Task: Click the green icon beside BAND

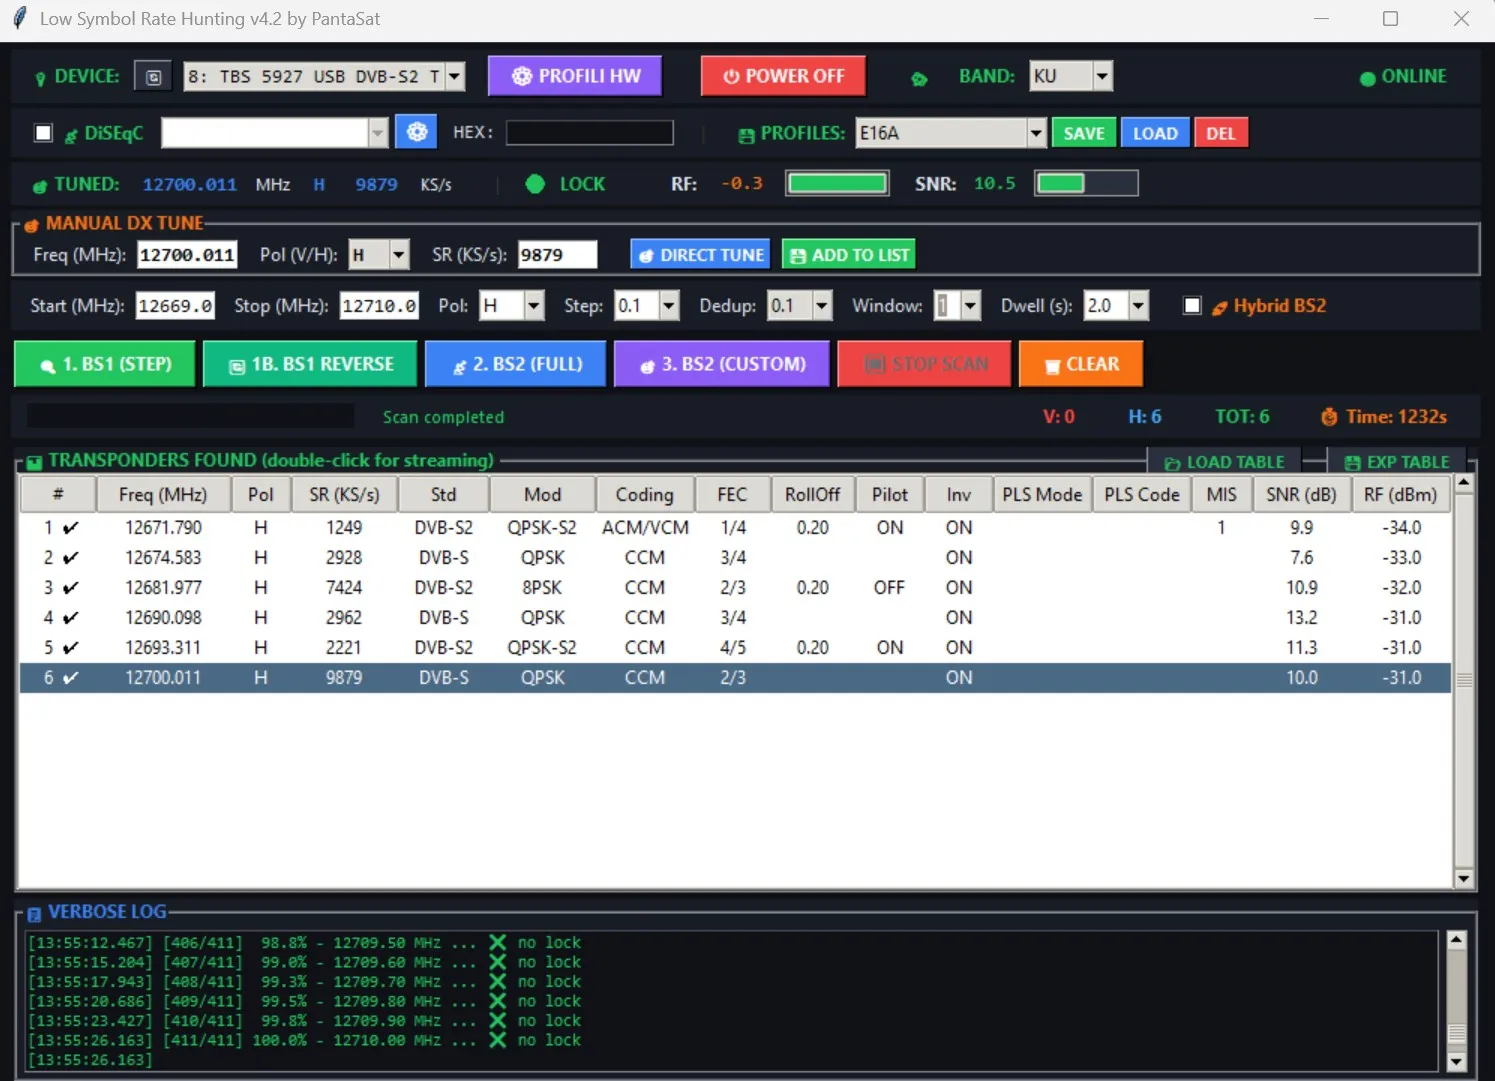Action: point(919,78)
